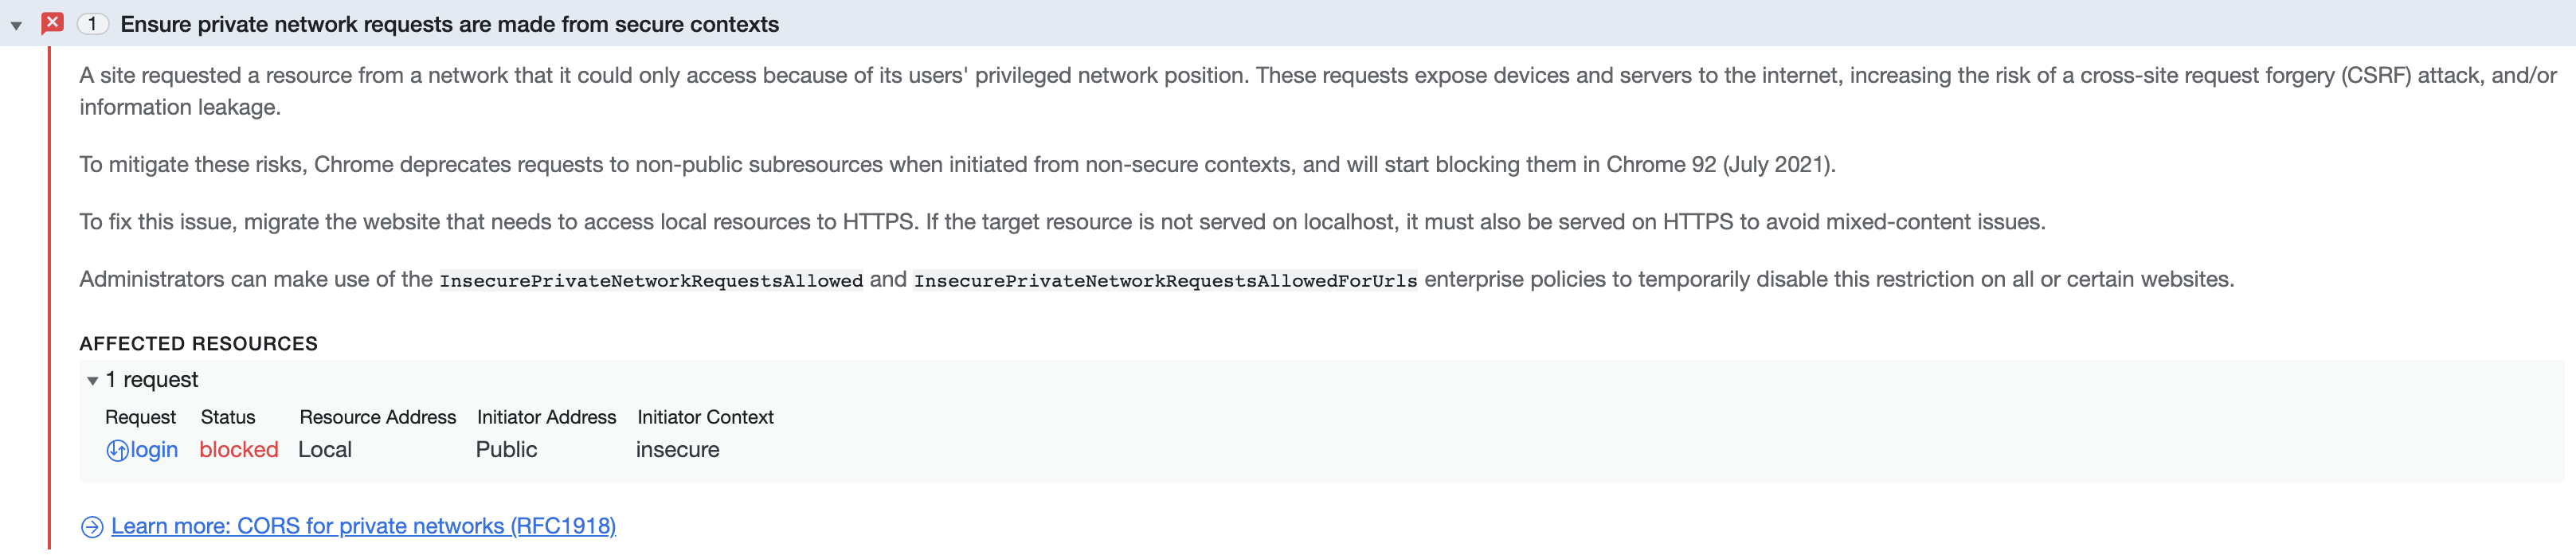This screenshot has height=559, width=2576.
Task: Click the AFFECTED RESOURCES heading
Action: [198, 344]
